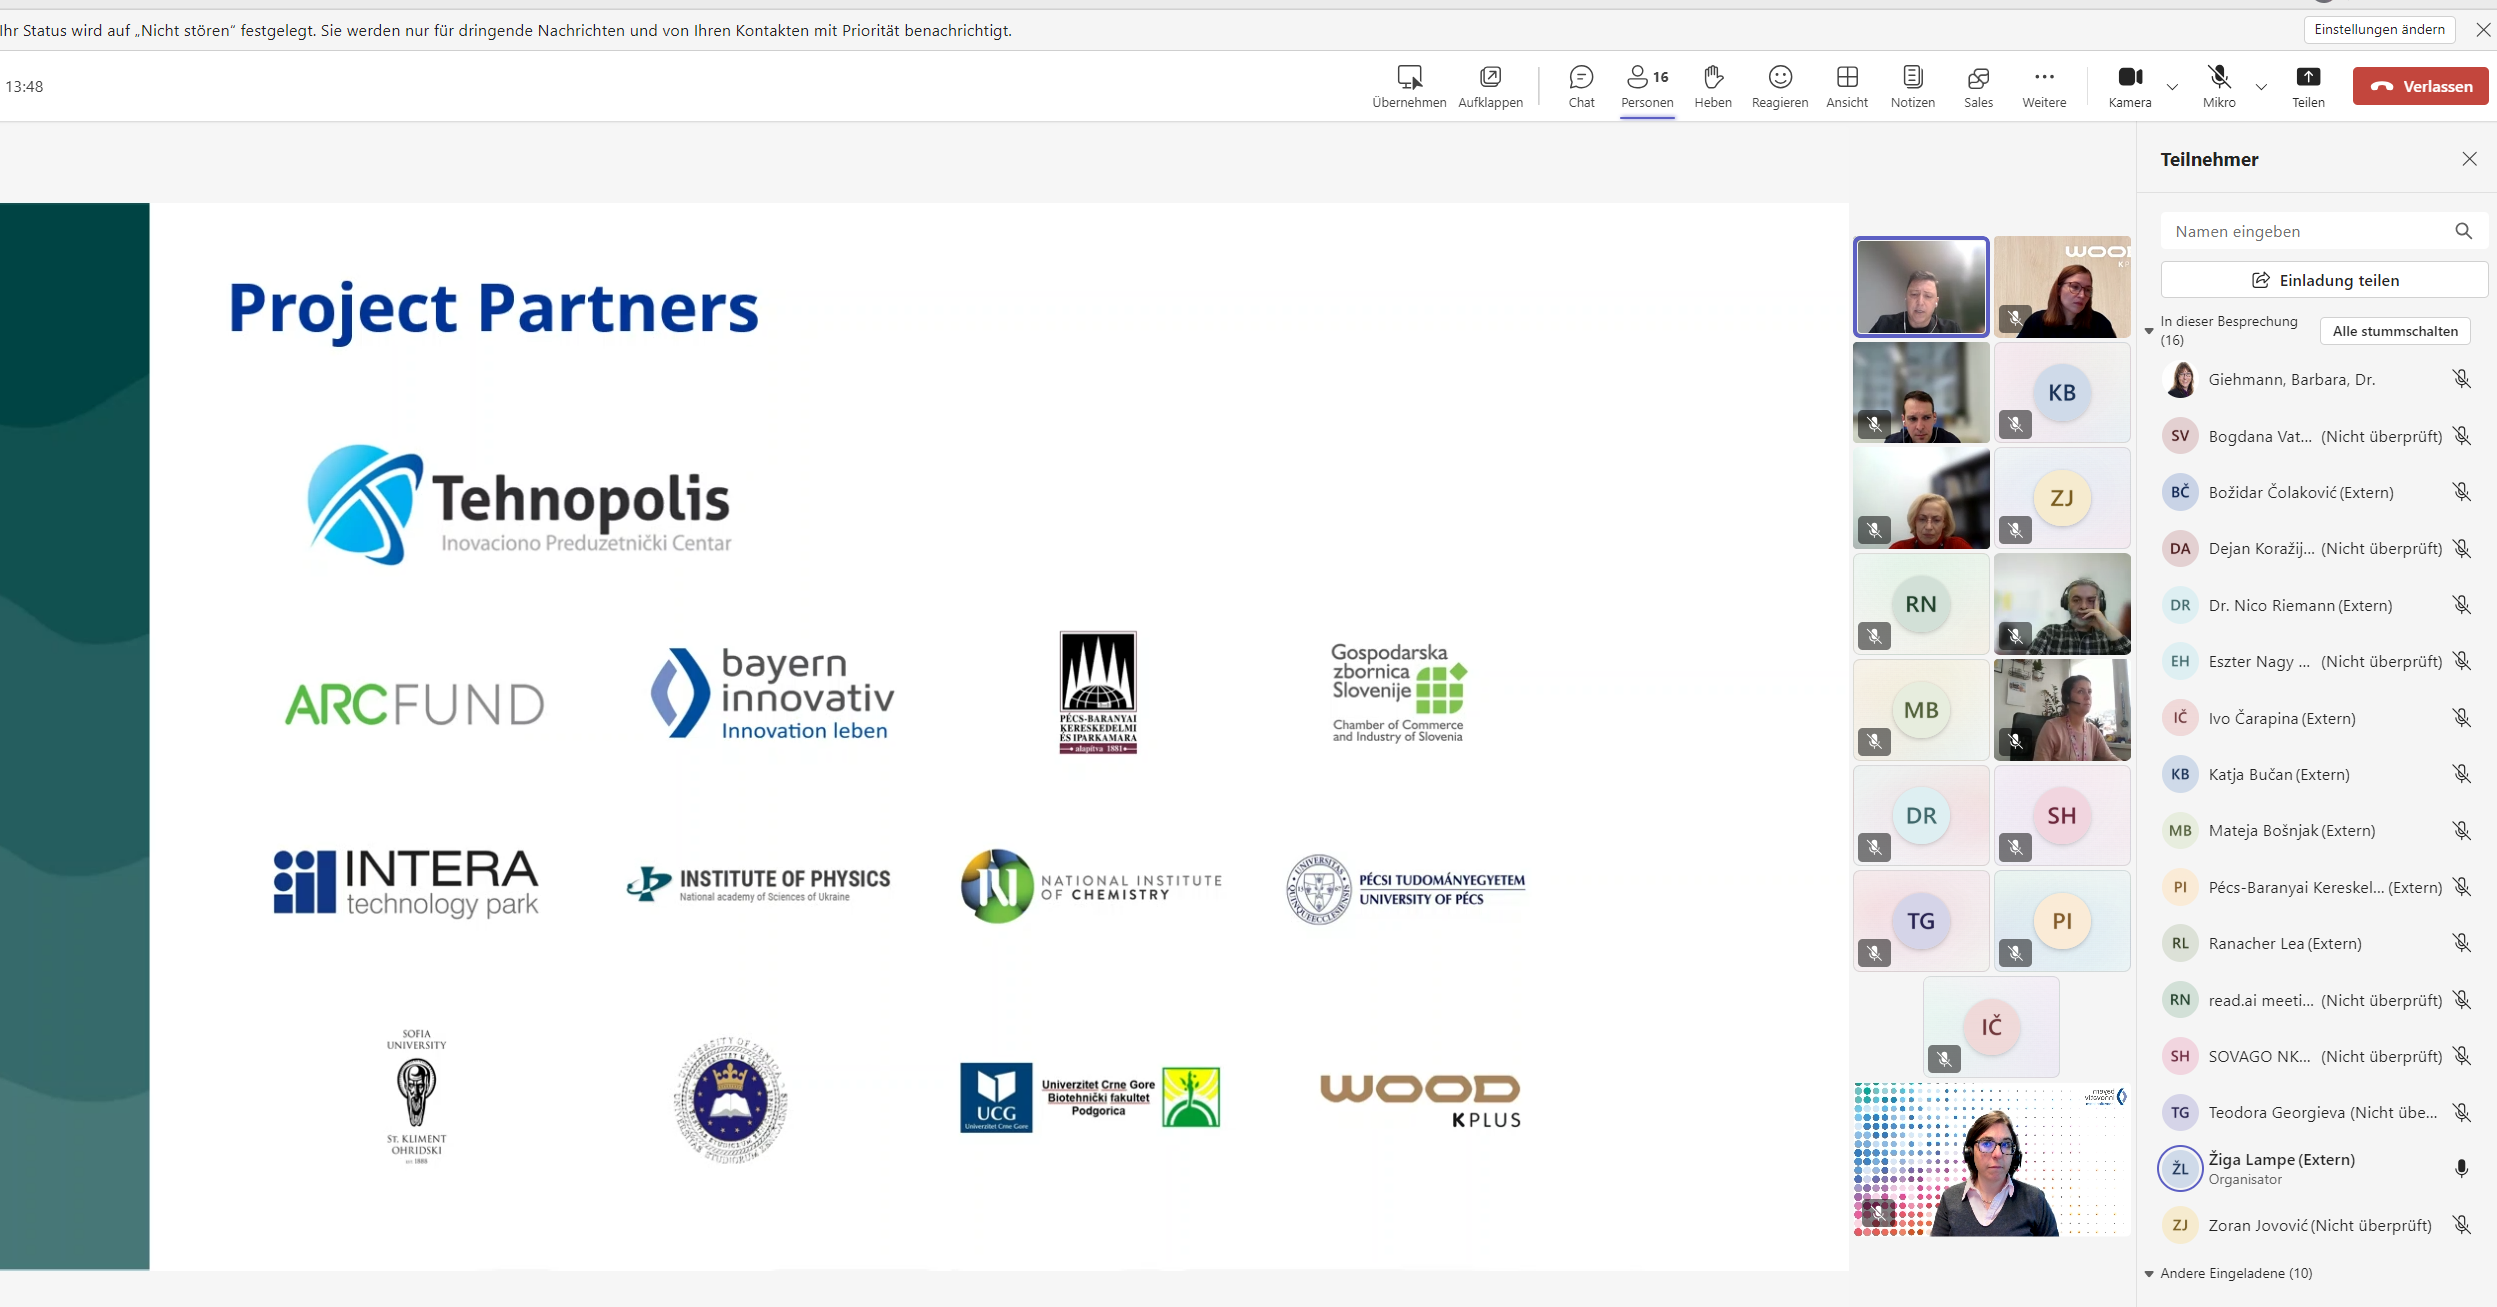Click Einstellungen ändern button

tap(2379, 30)
